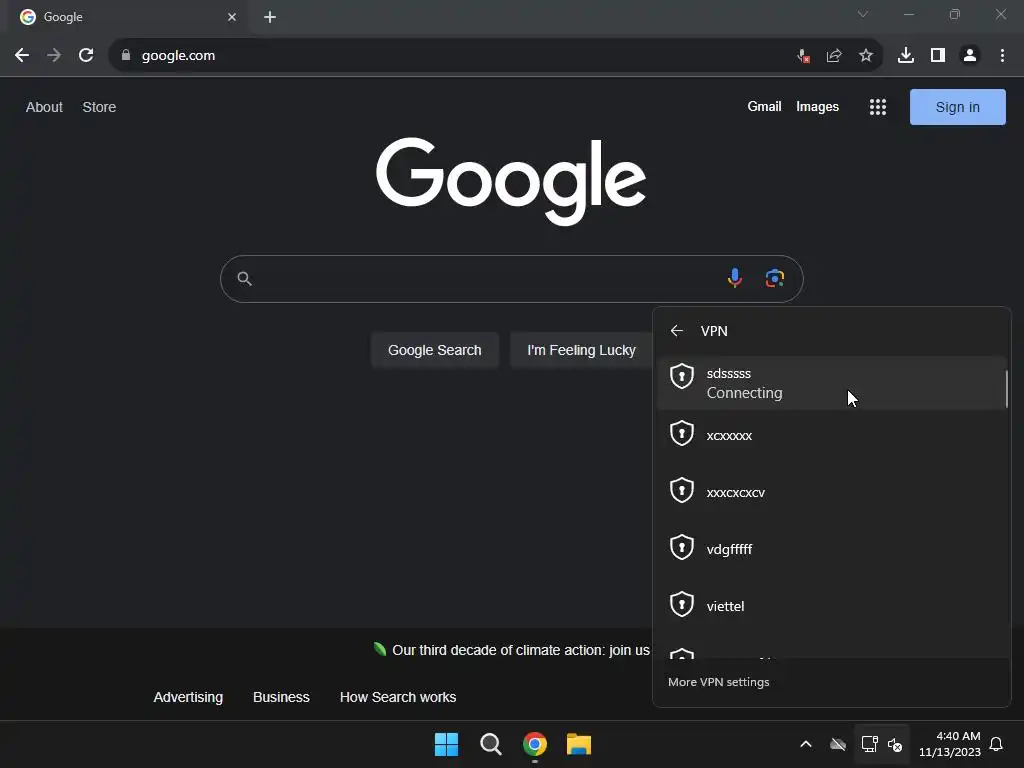Image resolution: width=1024 pixels, height=768 pixels.
Task: View site info via the padlock icon
Action: tap(125, 56)
